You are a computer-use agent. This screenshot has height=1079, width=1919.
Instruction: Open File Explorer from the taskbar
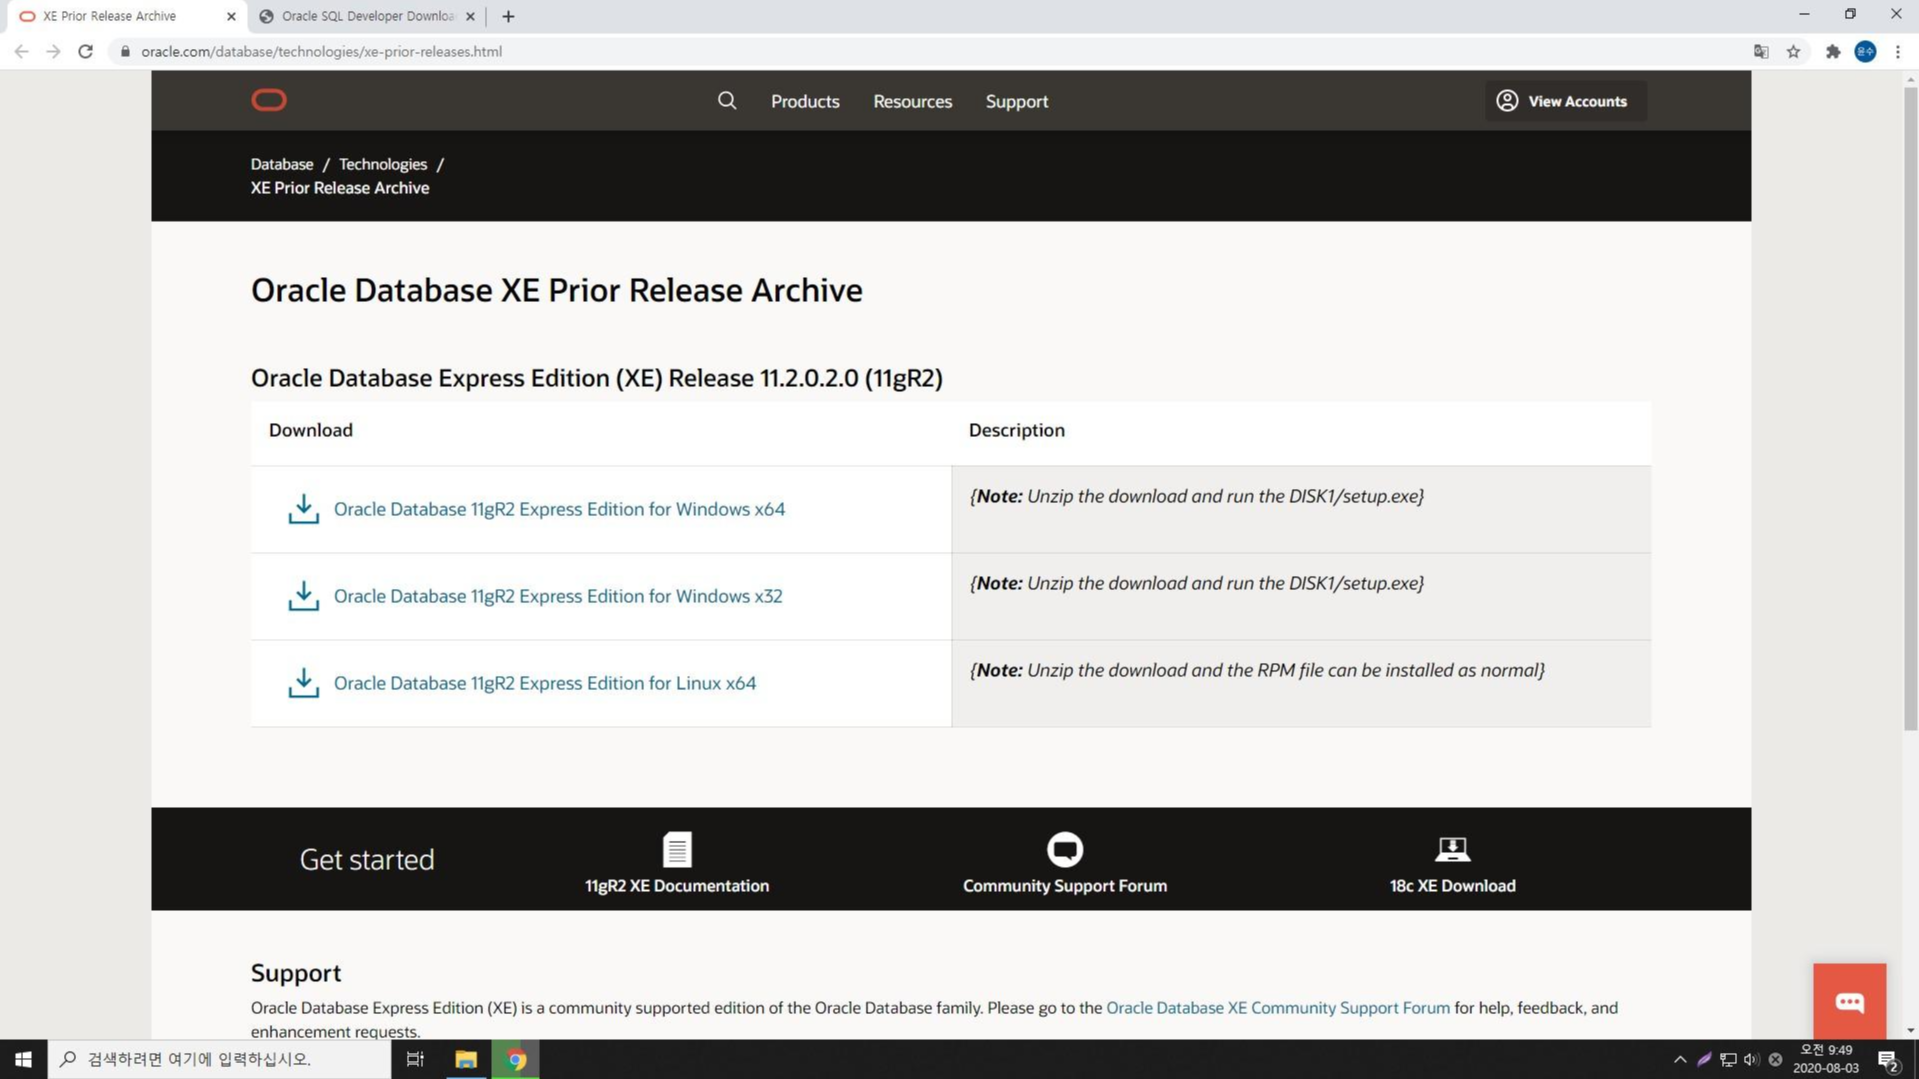click(466, 1059)
